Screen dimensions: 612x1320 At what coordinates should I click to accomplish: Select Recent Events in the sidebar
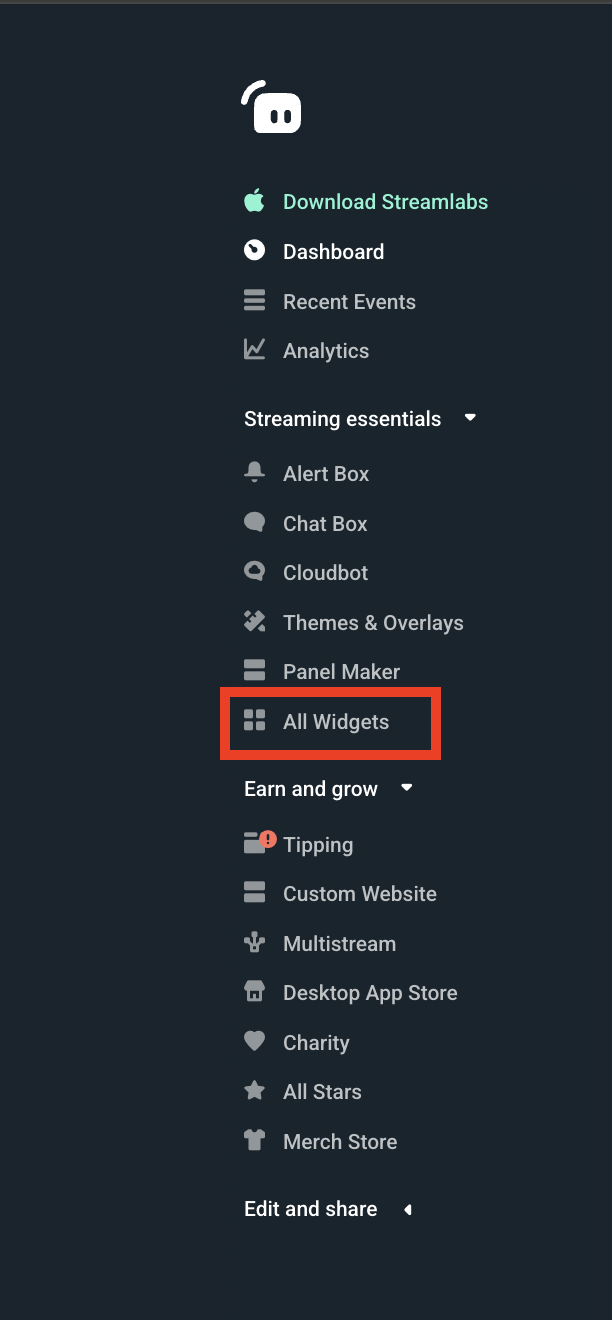click(350, 301)
